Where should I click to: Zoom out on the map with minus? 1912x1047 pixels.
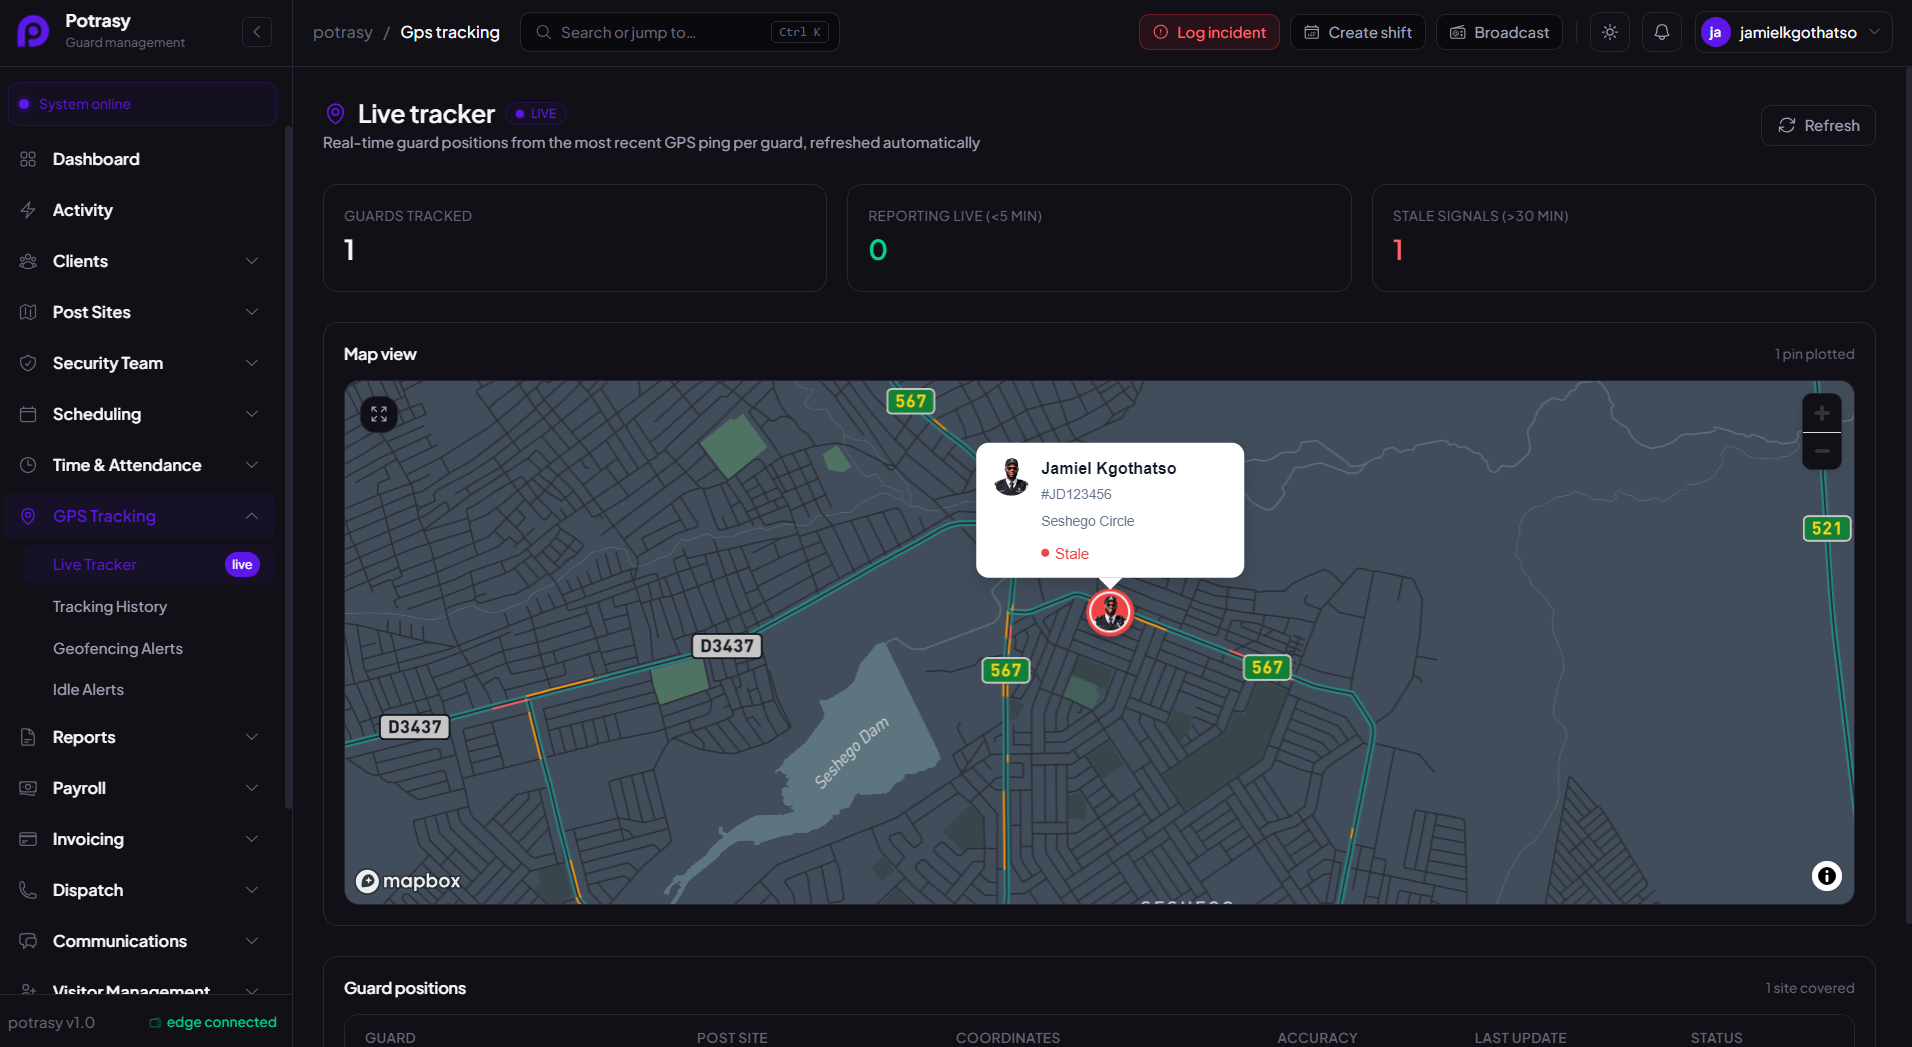[1822, 451]
